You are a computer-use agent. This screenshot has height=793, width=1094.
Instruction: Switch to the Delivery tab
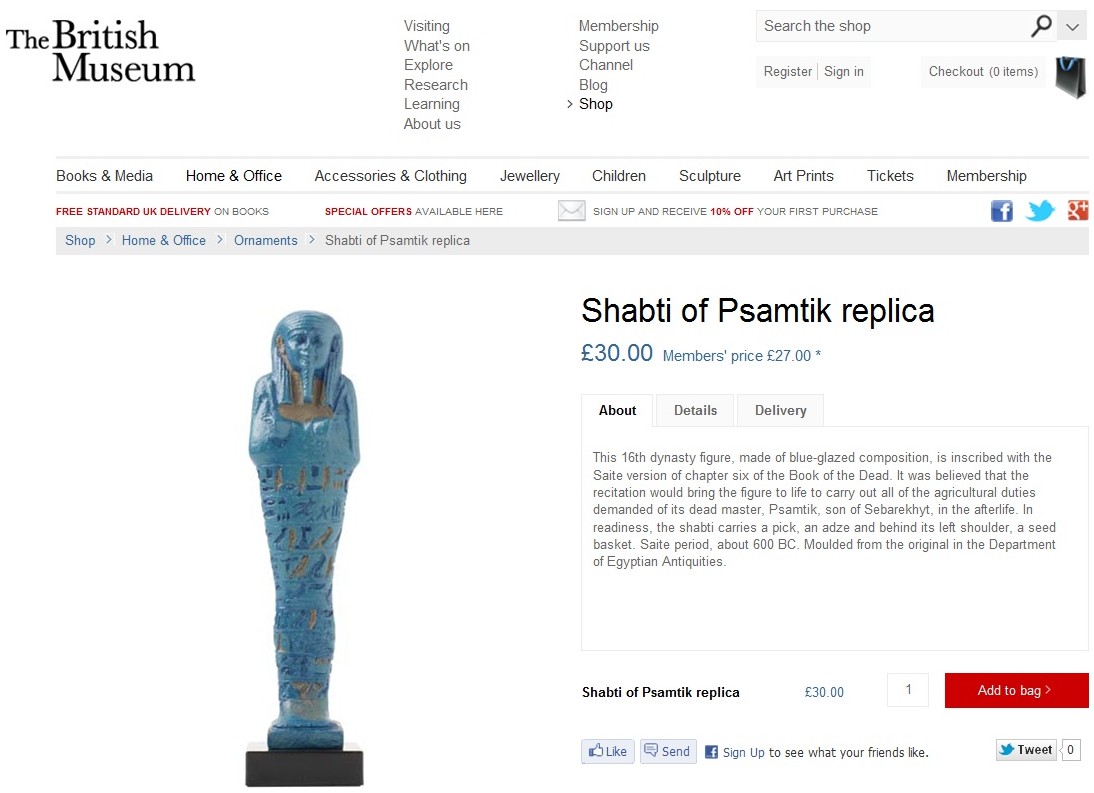780,410
